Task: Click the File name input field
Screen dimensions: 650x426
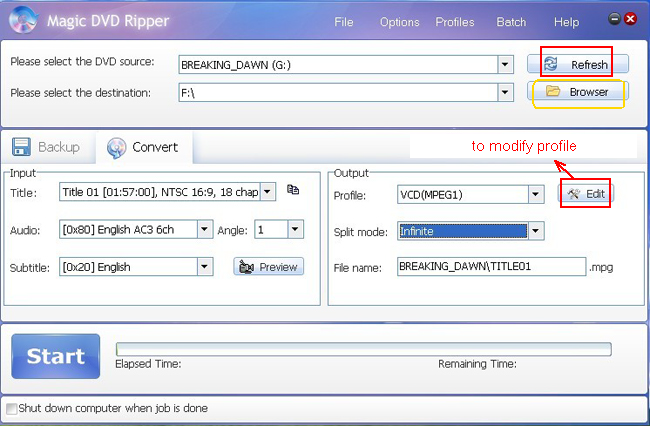Action: click(x=491, y=266)
